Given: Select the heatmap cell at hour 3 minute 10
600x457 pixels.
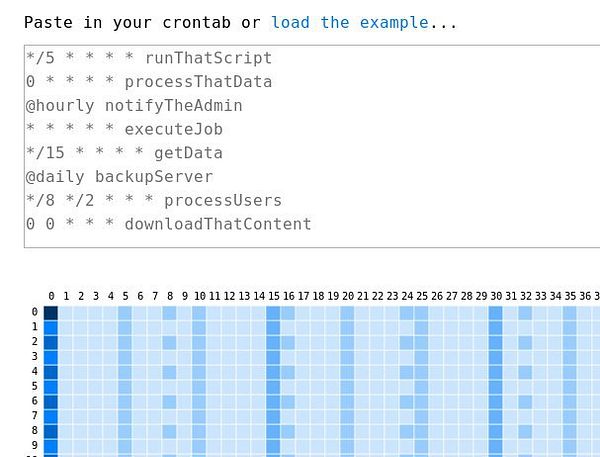Looking at the screenshot, I should coord(199,357).
